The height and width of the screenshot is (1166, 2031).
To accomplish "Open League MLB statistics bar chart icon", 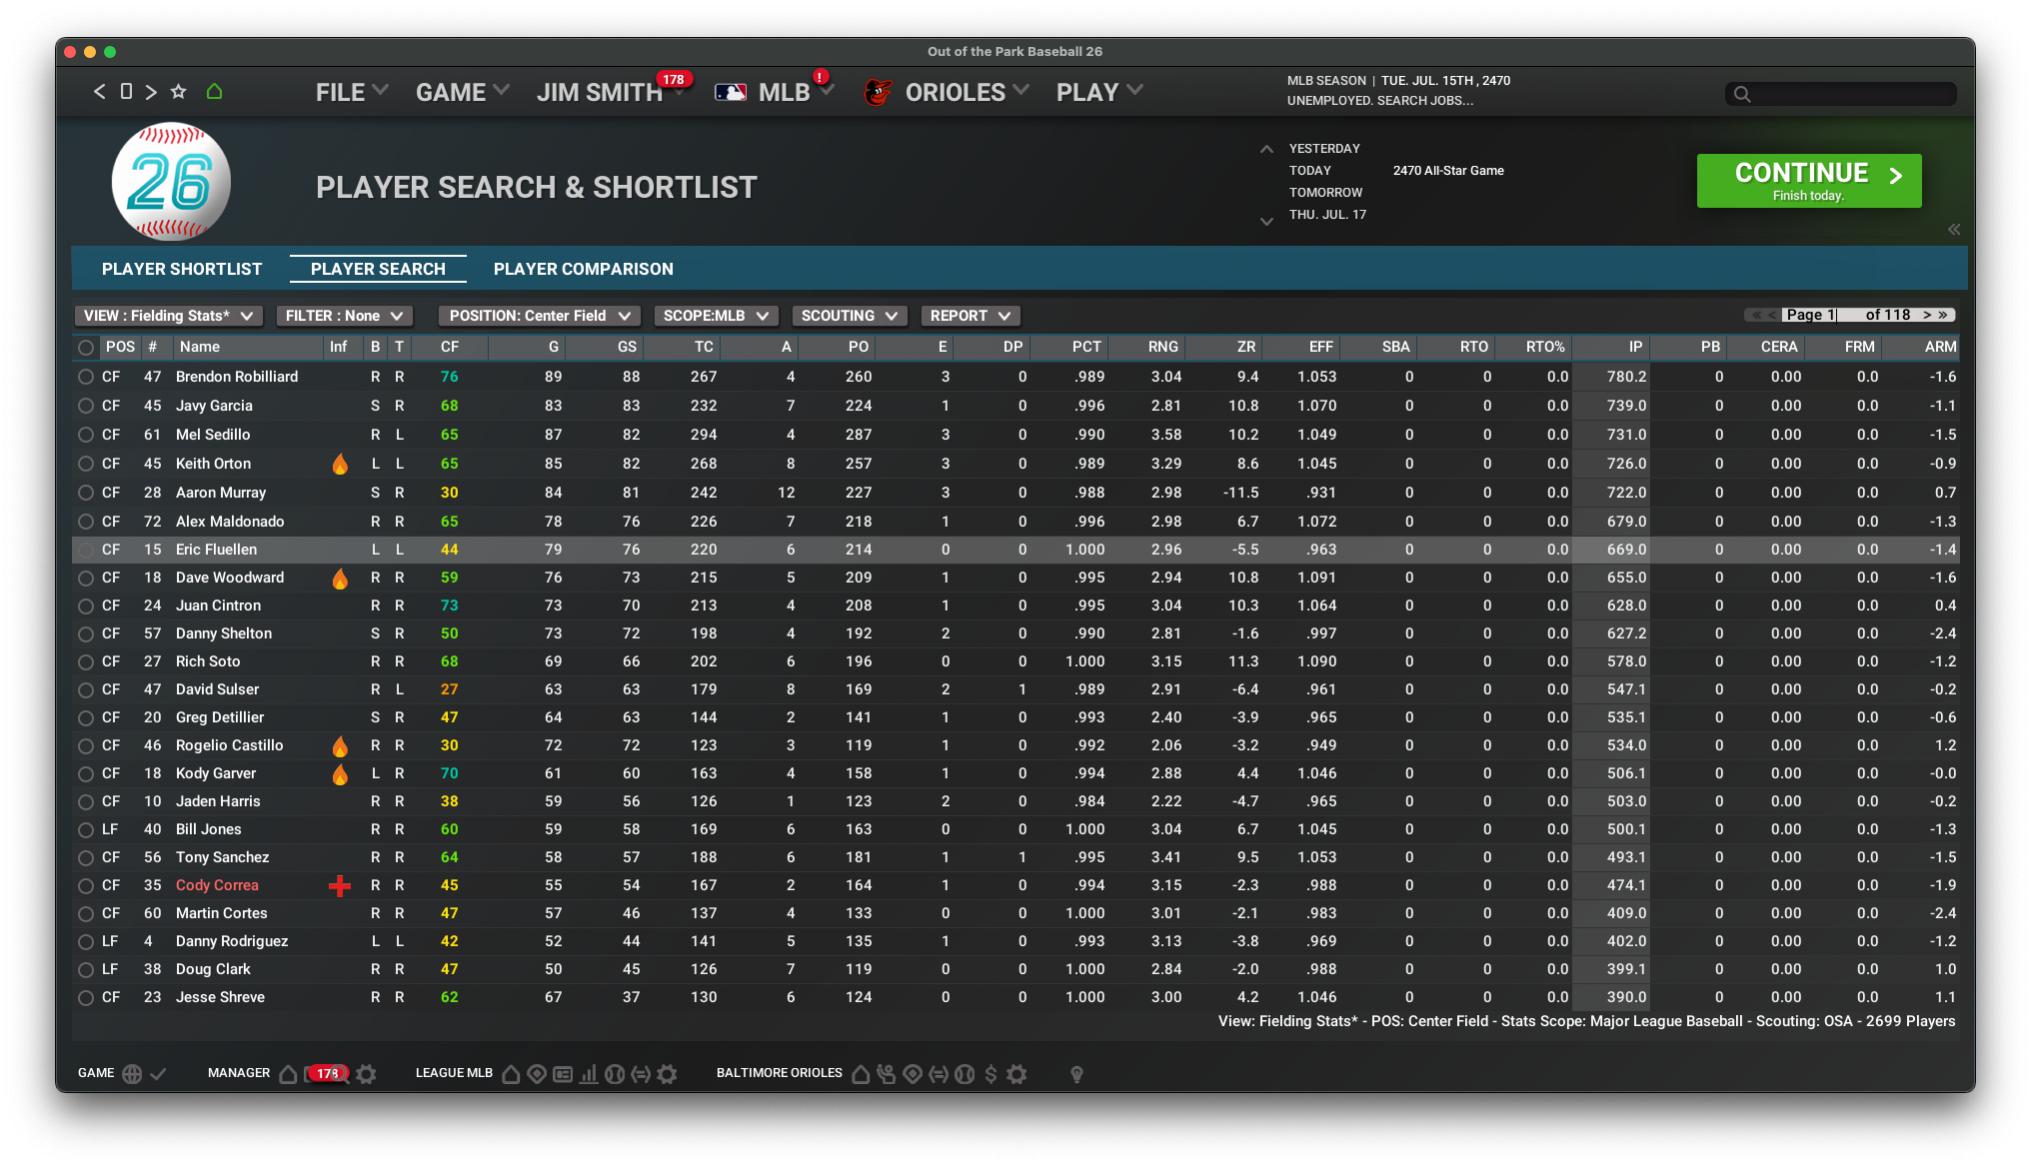I will tap(589, 1074).
